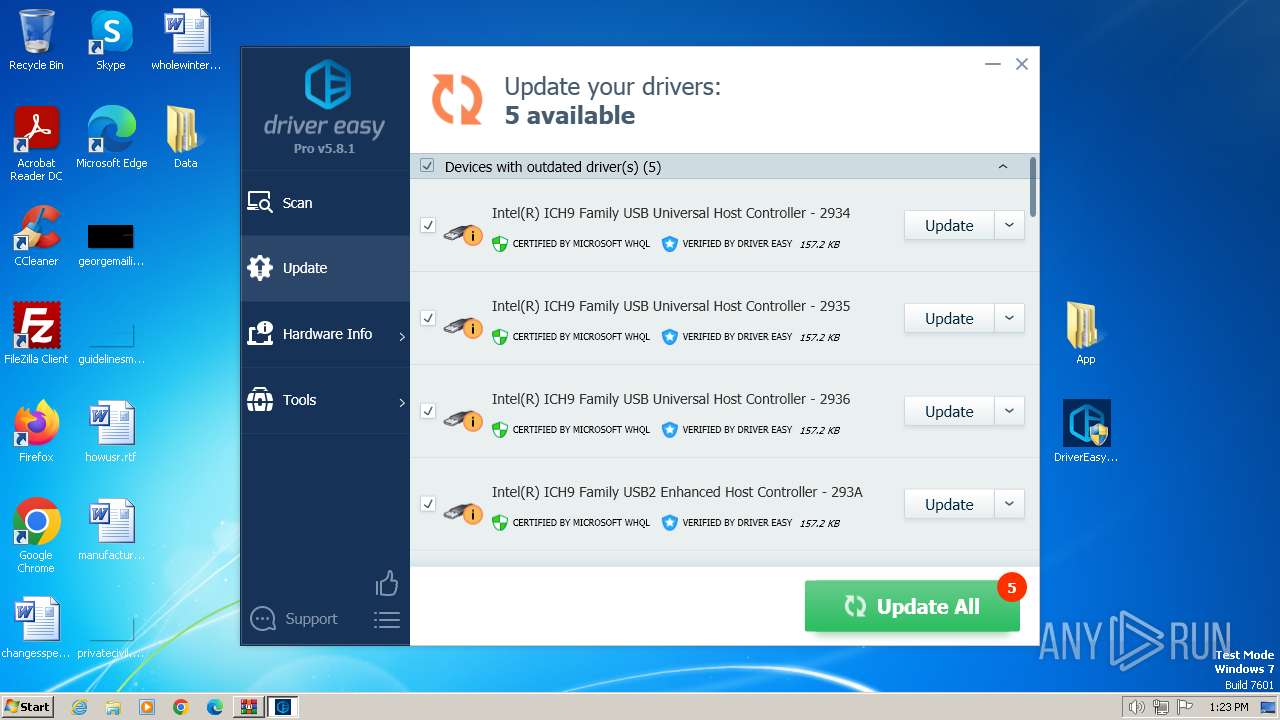The image size is (1280, 720).
Task: Click Update for controller 2935
Action: pos(949,319)
